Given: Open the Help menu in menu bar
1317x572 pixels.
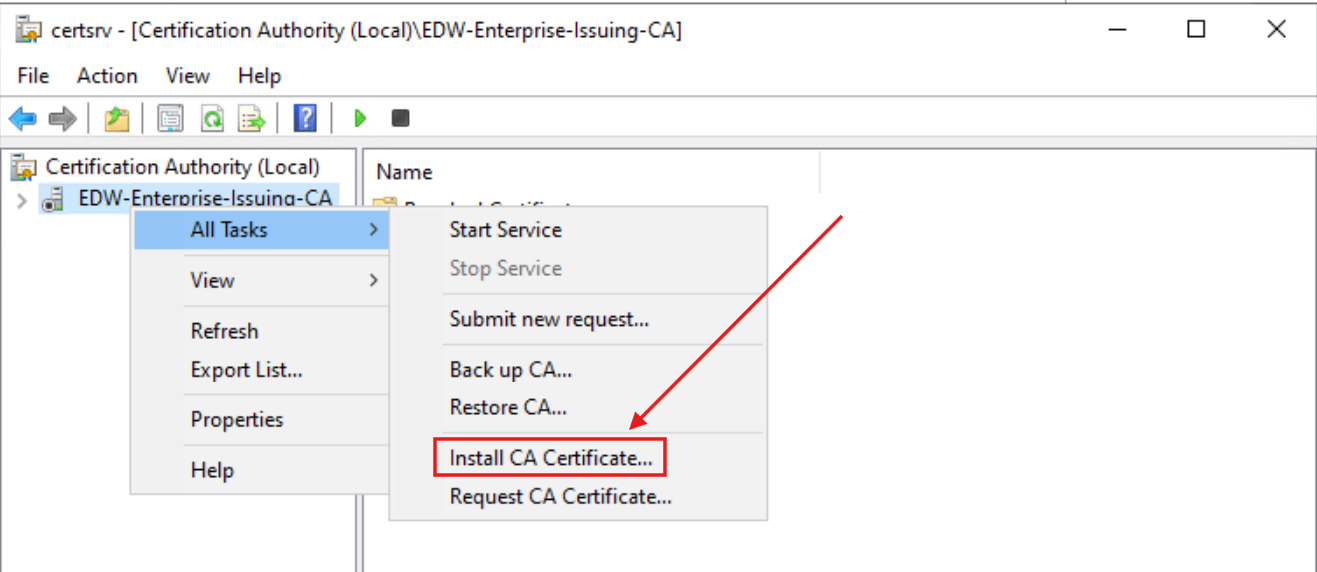Looking at the screenshot, I should [x=259, y=76].
